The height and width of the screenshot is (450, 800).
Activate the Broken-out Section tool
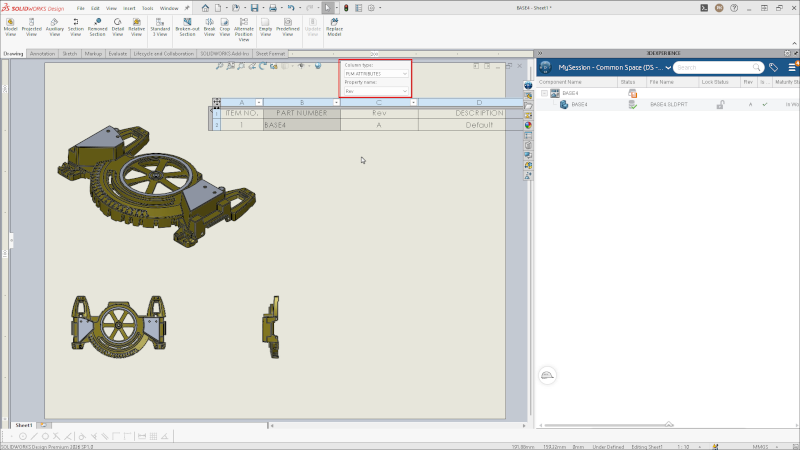tap(187, 23)
